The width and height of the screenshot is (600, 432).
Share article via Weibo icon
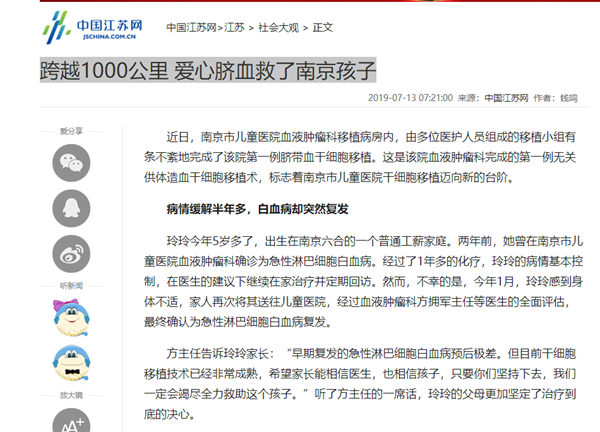point(71,254)
